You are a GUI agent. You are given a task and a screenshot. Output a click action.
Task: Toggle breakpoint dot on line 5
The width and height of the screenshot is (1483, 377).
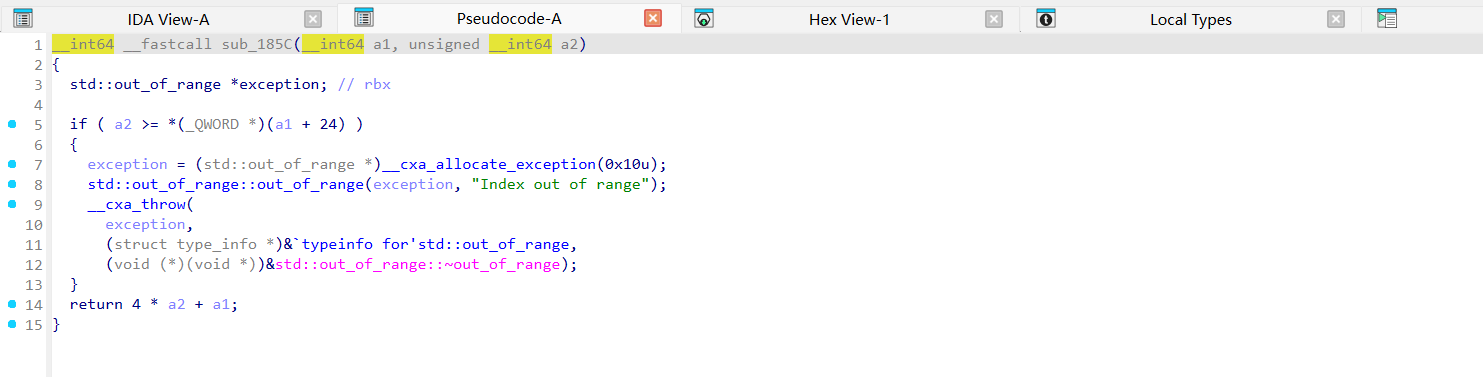[12, 124]
